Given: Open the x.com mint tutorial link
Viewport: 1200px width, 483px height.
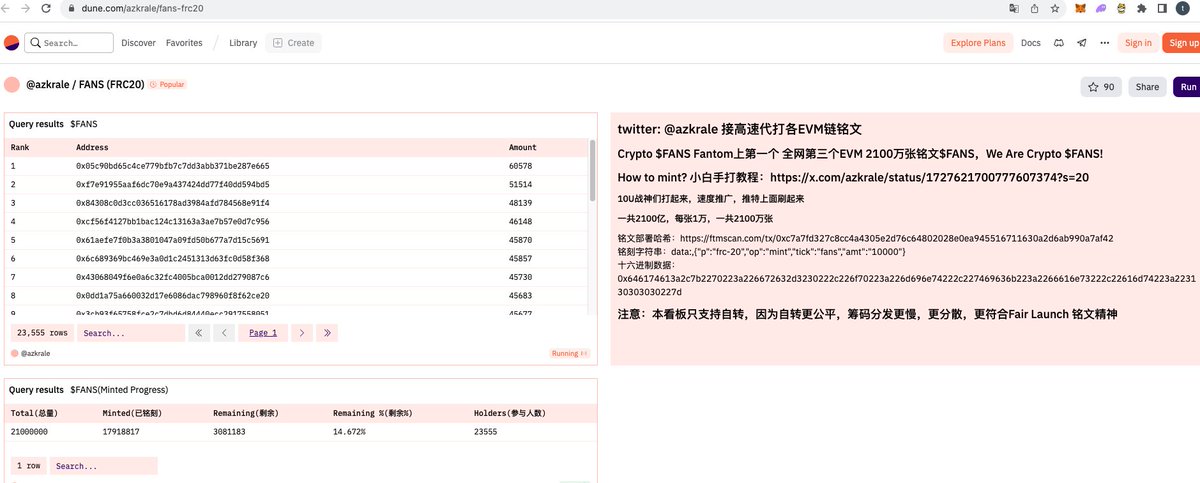Looking at the screenshot, I should pos(929,176).
